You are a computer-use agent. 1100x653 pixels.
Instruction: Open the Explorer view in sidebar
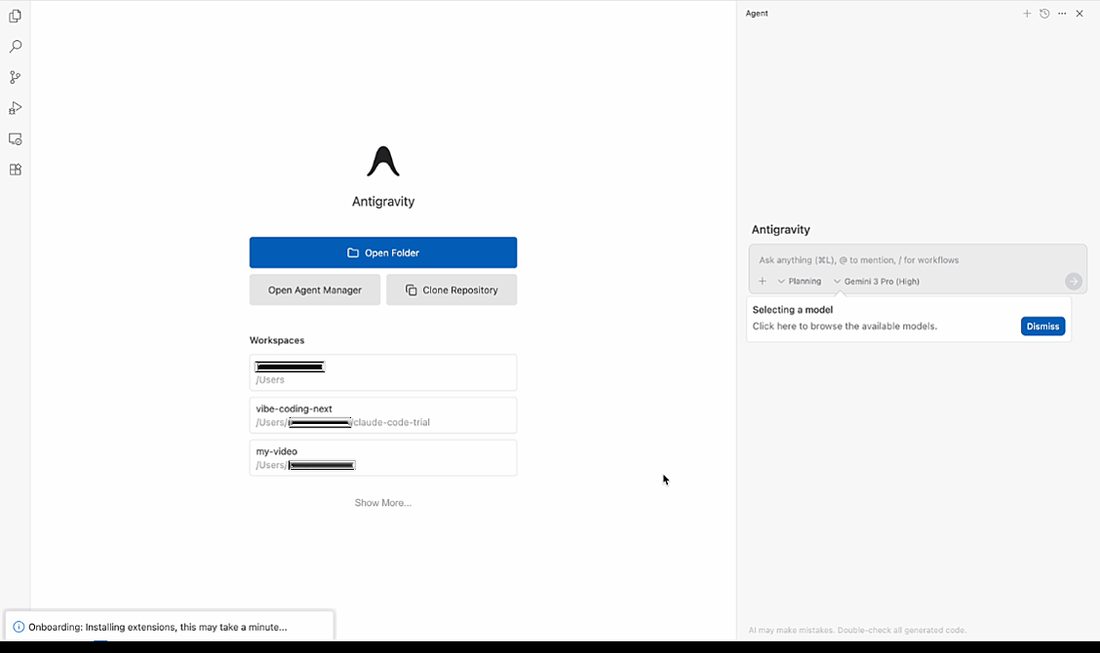pyautogui.click(x=15, y=16)
